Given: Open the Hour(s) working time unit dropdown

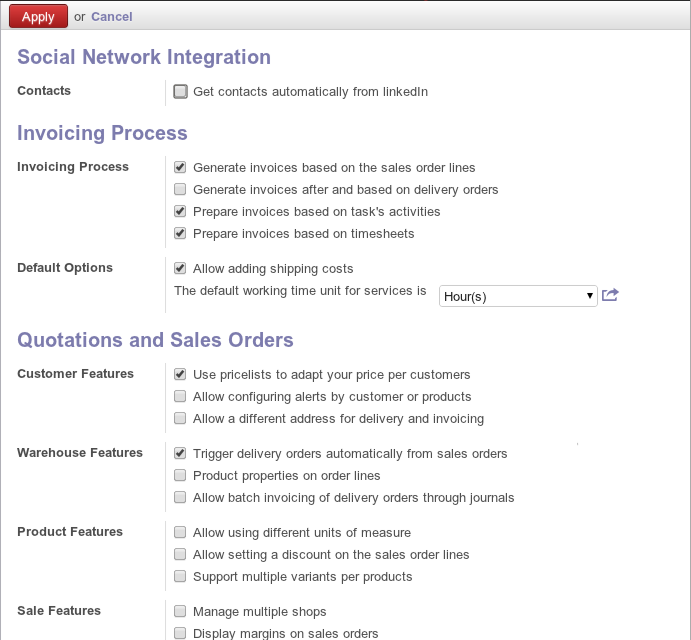Looking at the screenshot, I should point(518,296).
